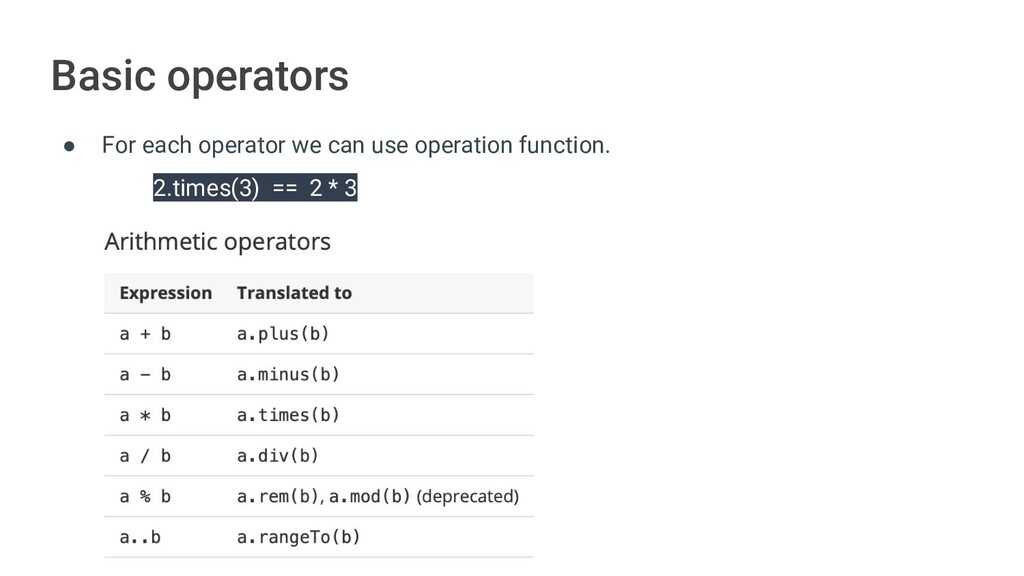Image resolution: width=1024 pixels, height=576 pixels.
Task: Click the "Translated to" column header
Action: (294, 293)
